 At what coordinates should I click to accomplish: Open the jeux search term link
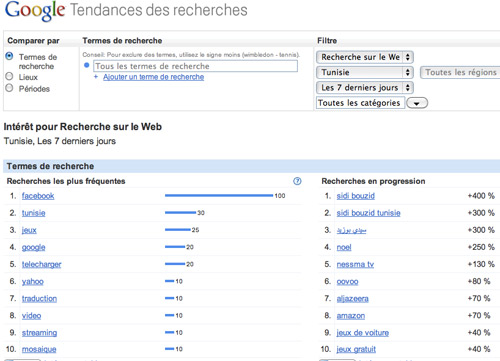pyautogui.click(x=29, y=230)
